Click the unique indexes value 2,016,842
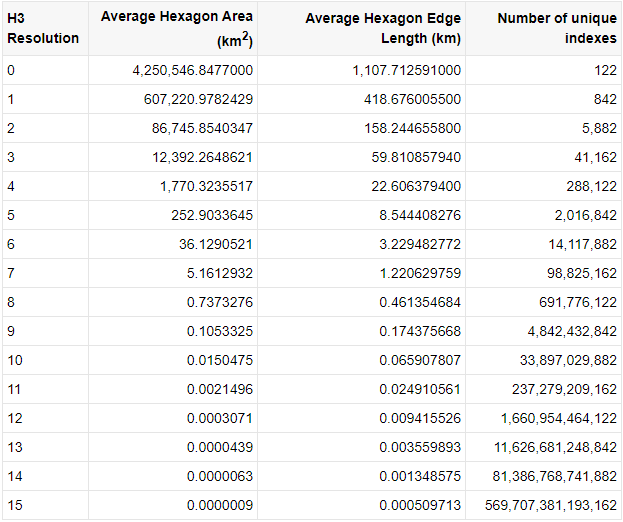The image size is (623, 522). (585, 216)
